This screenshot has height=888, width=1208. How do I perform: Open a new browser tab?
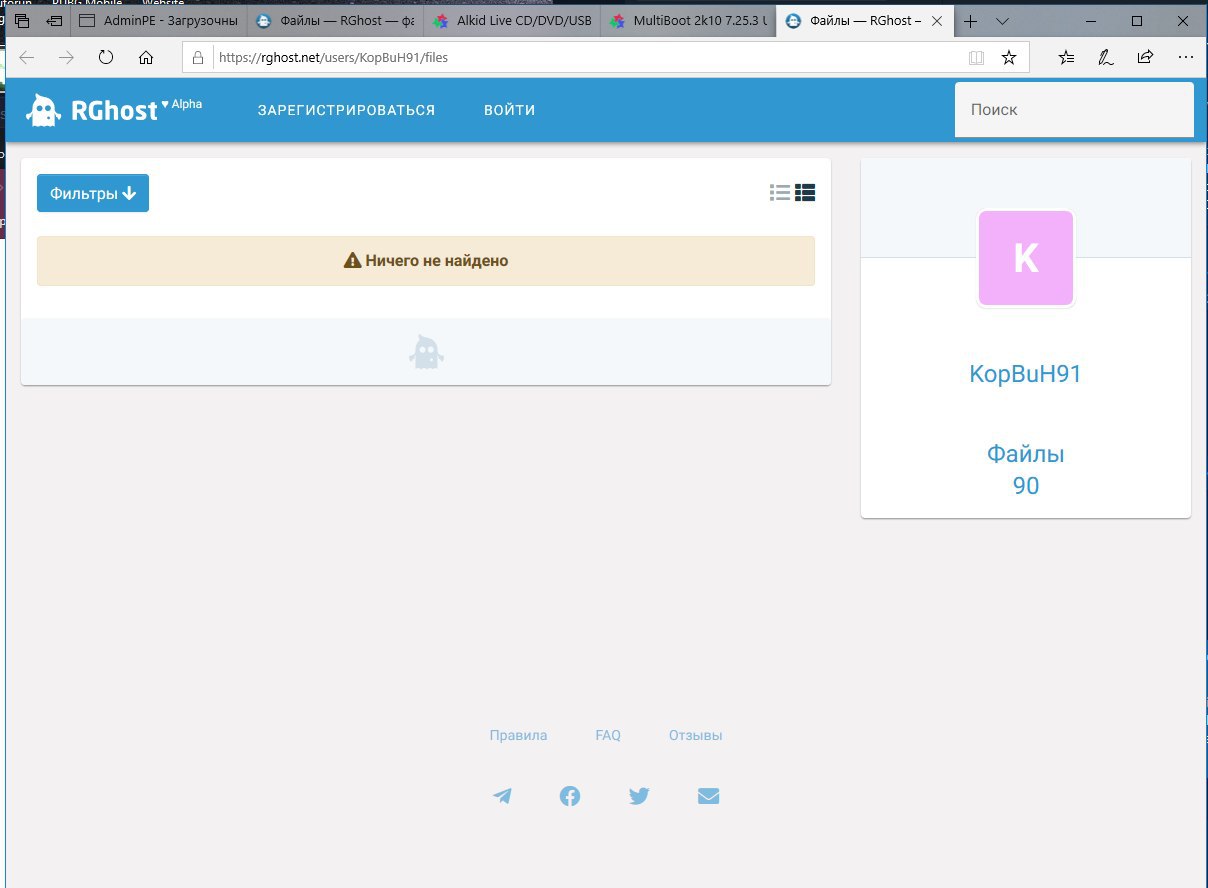click(970, 21)
